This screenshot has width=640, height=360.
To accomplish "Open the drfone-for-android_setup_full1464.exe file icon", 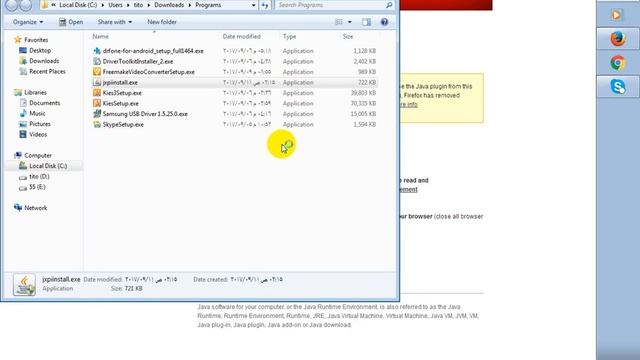I will (x=97, y=51).
